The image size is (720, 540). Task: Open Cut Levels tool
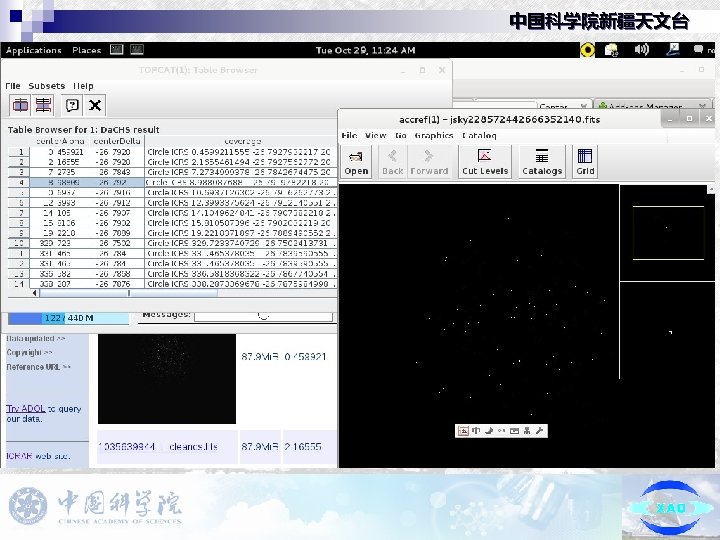pyautogui.click(x=485, y=162)
